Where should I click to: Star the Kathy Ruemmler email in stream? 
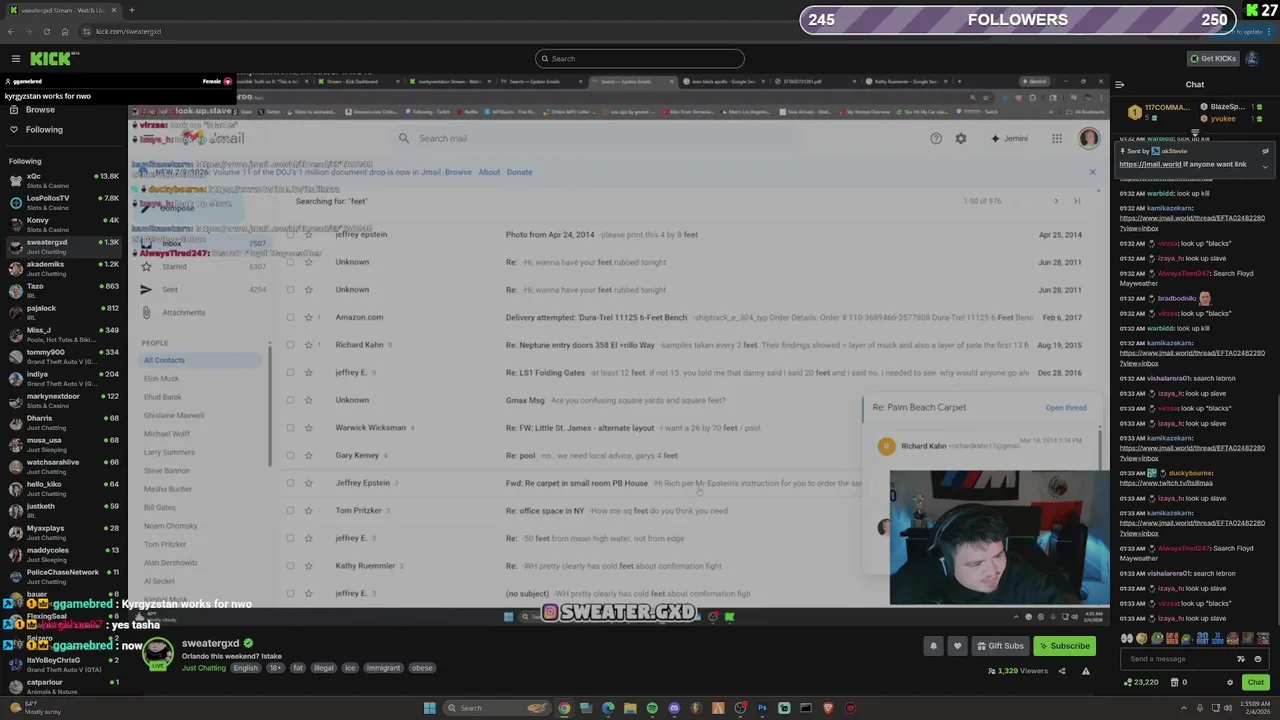click(x=308, y=566)
